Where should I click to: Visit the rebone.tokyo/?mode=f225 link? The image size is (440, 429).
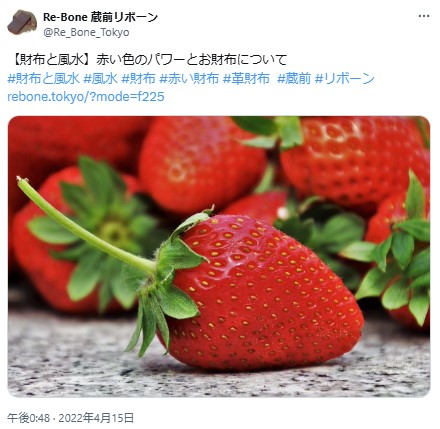click(86, 97)
